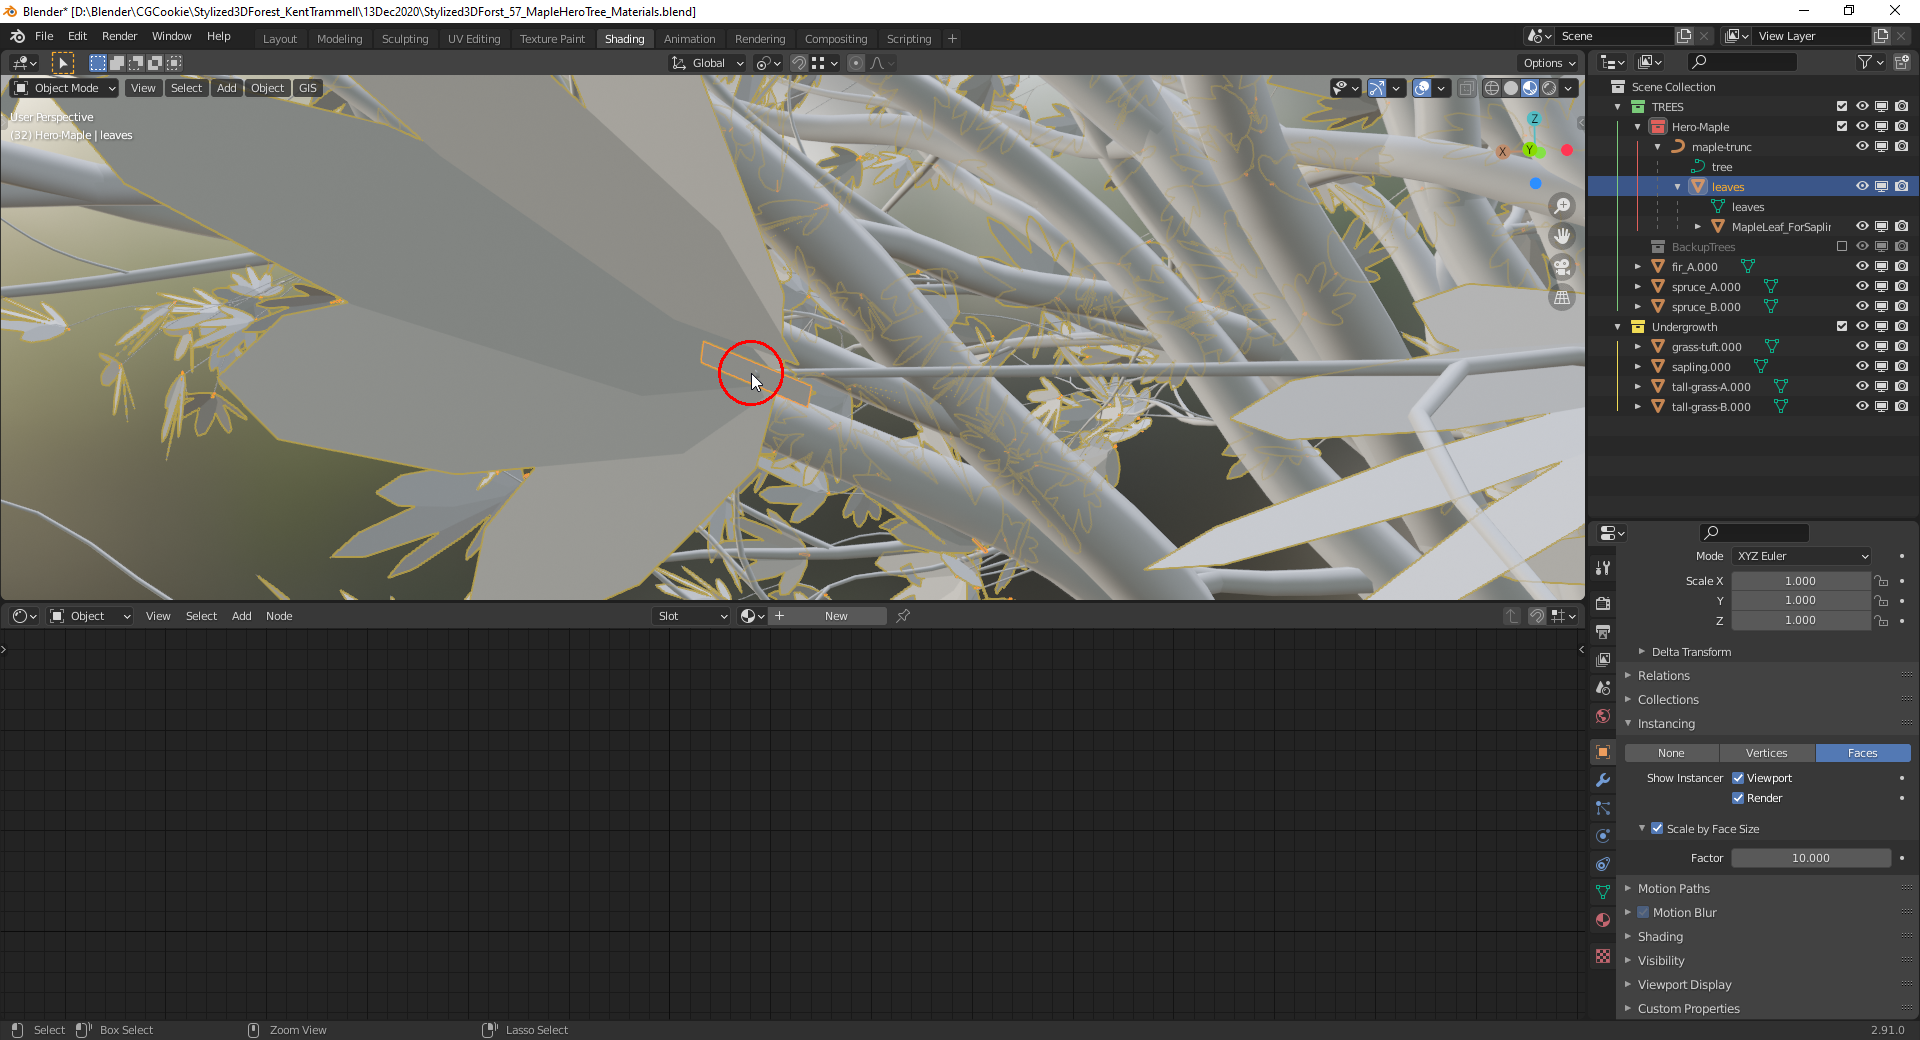Viewport: 1920px width, 1040px height.
Task: Open the Window menu
Action: coord(171,36)
